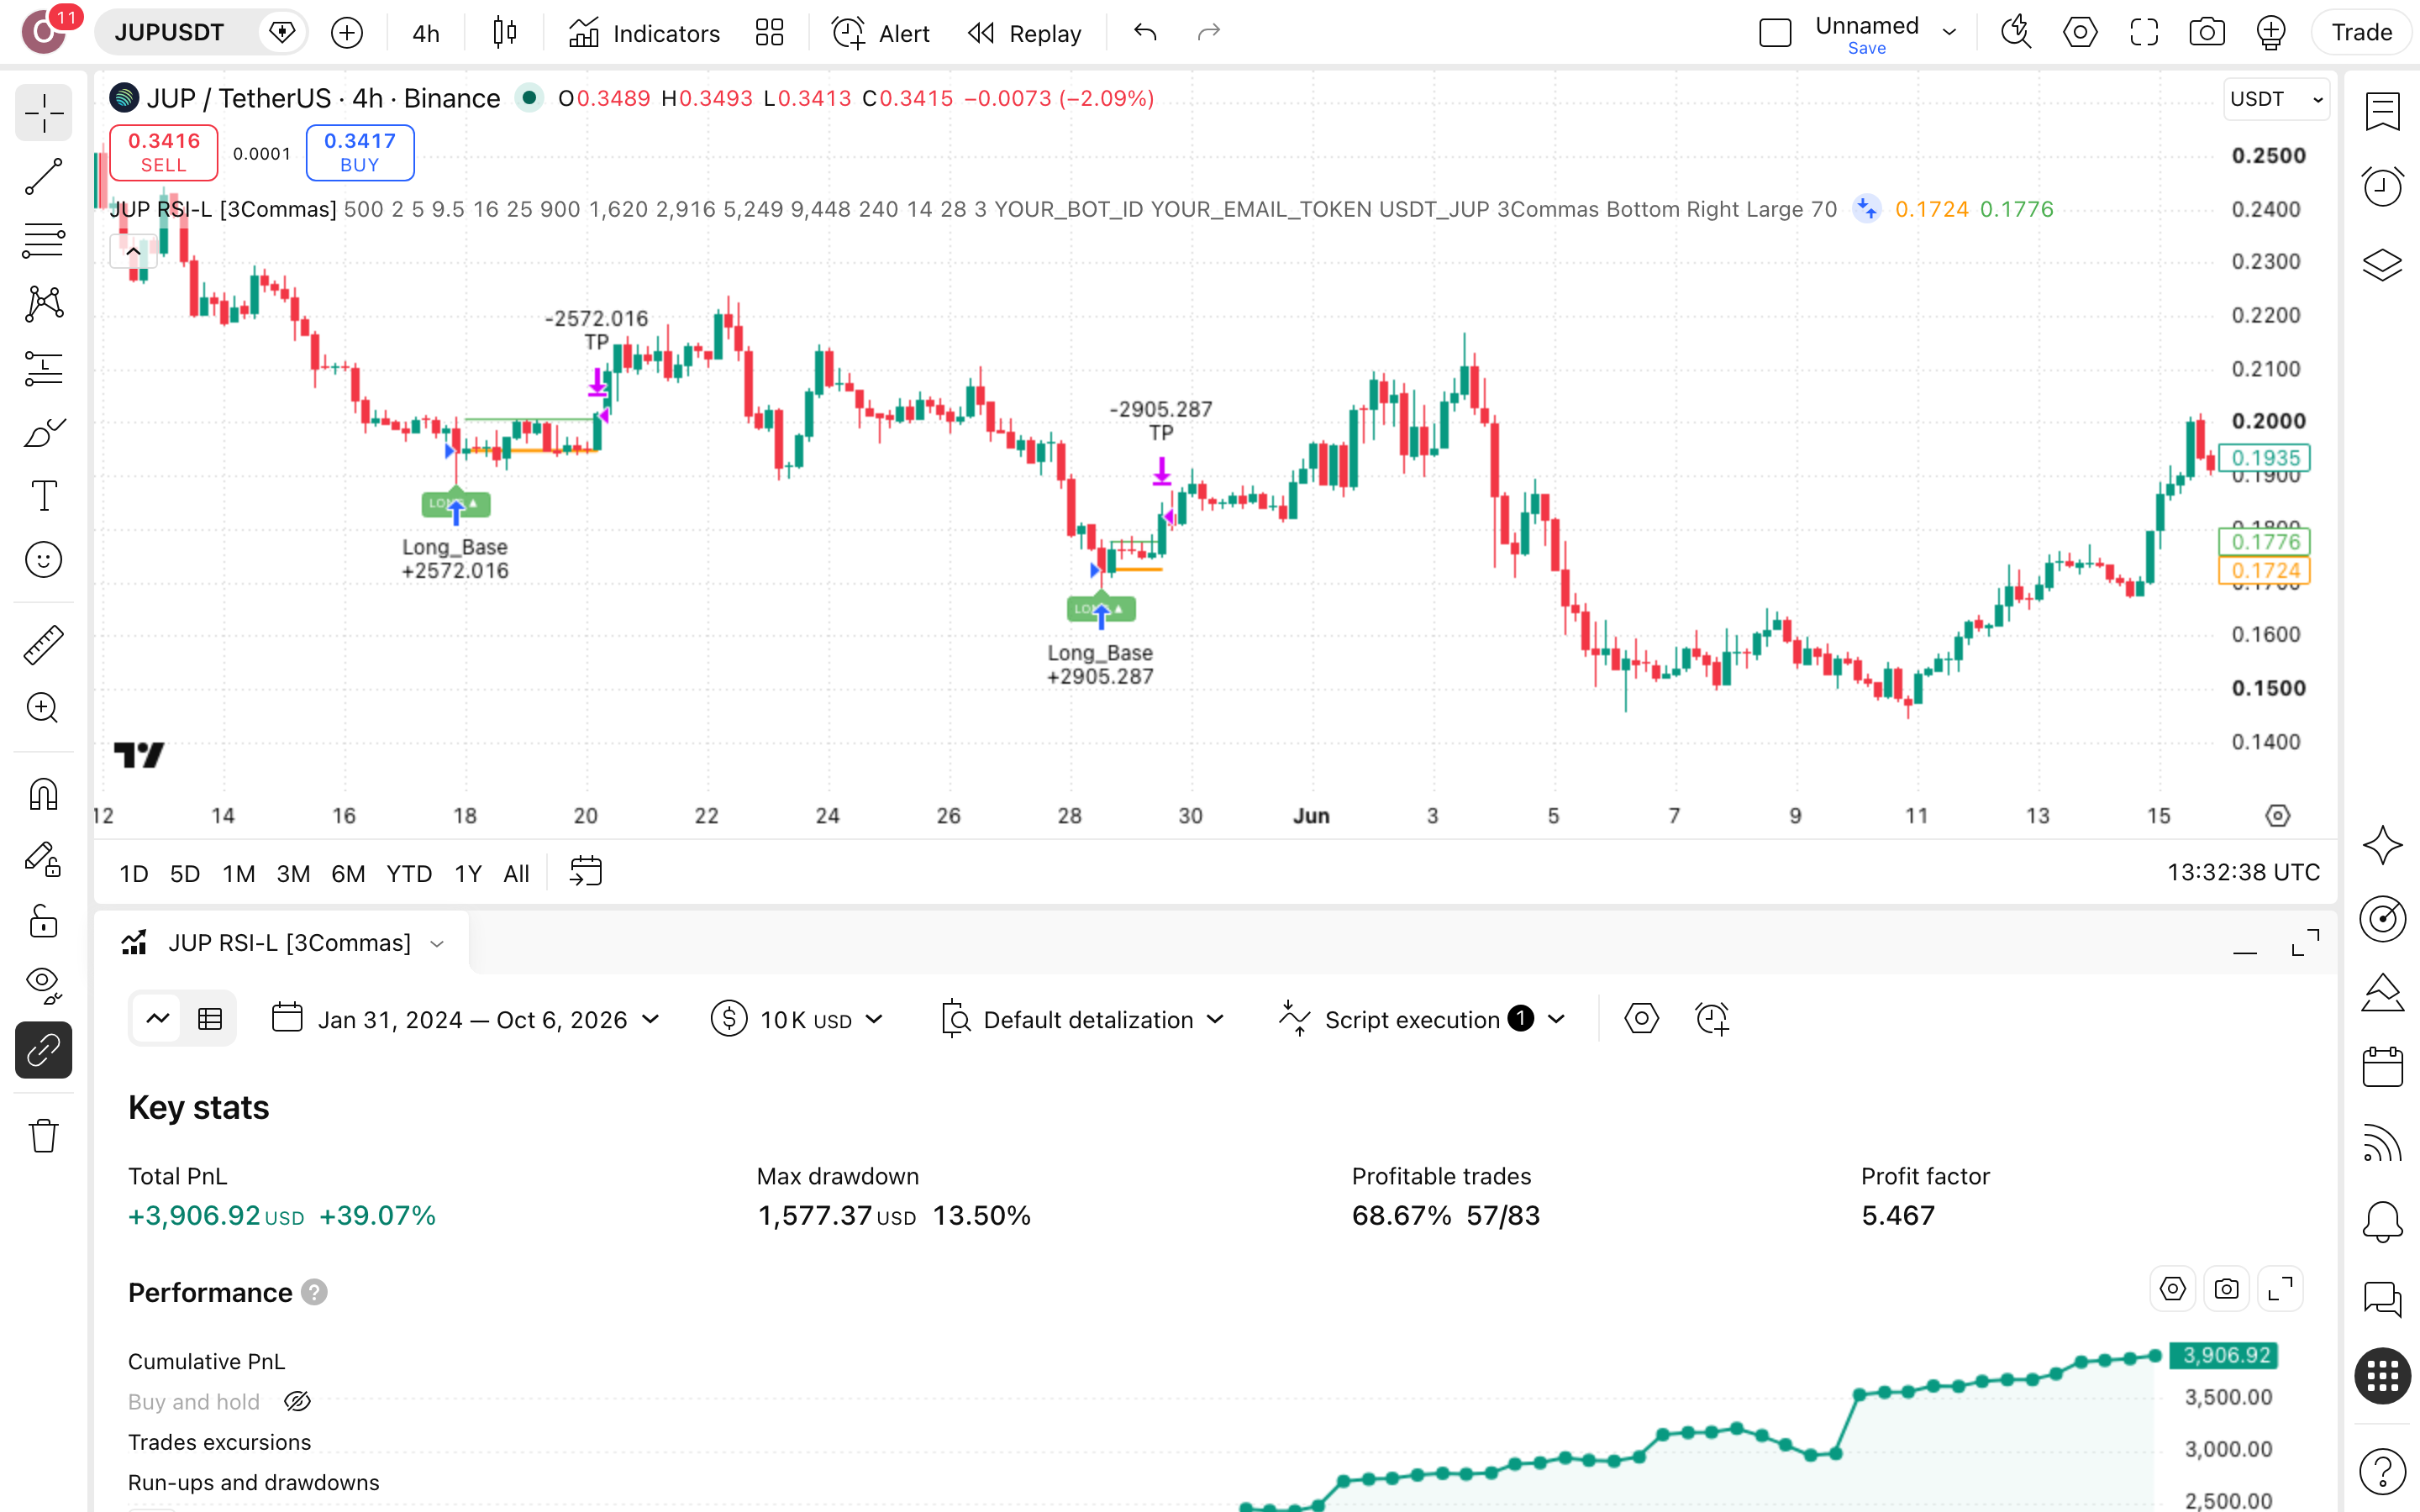Switch to the list of trades table view
2420x1512 pixels.
point(210,1019)
